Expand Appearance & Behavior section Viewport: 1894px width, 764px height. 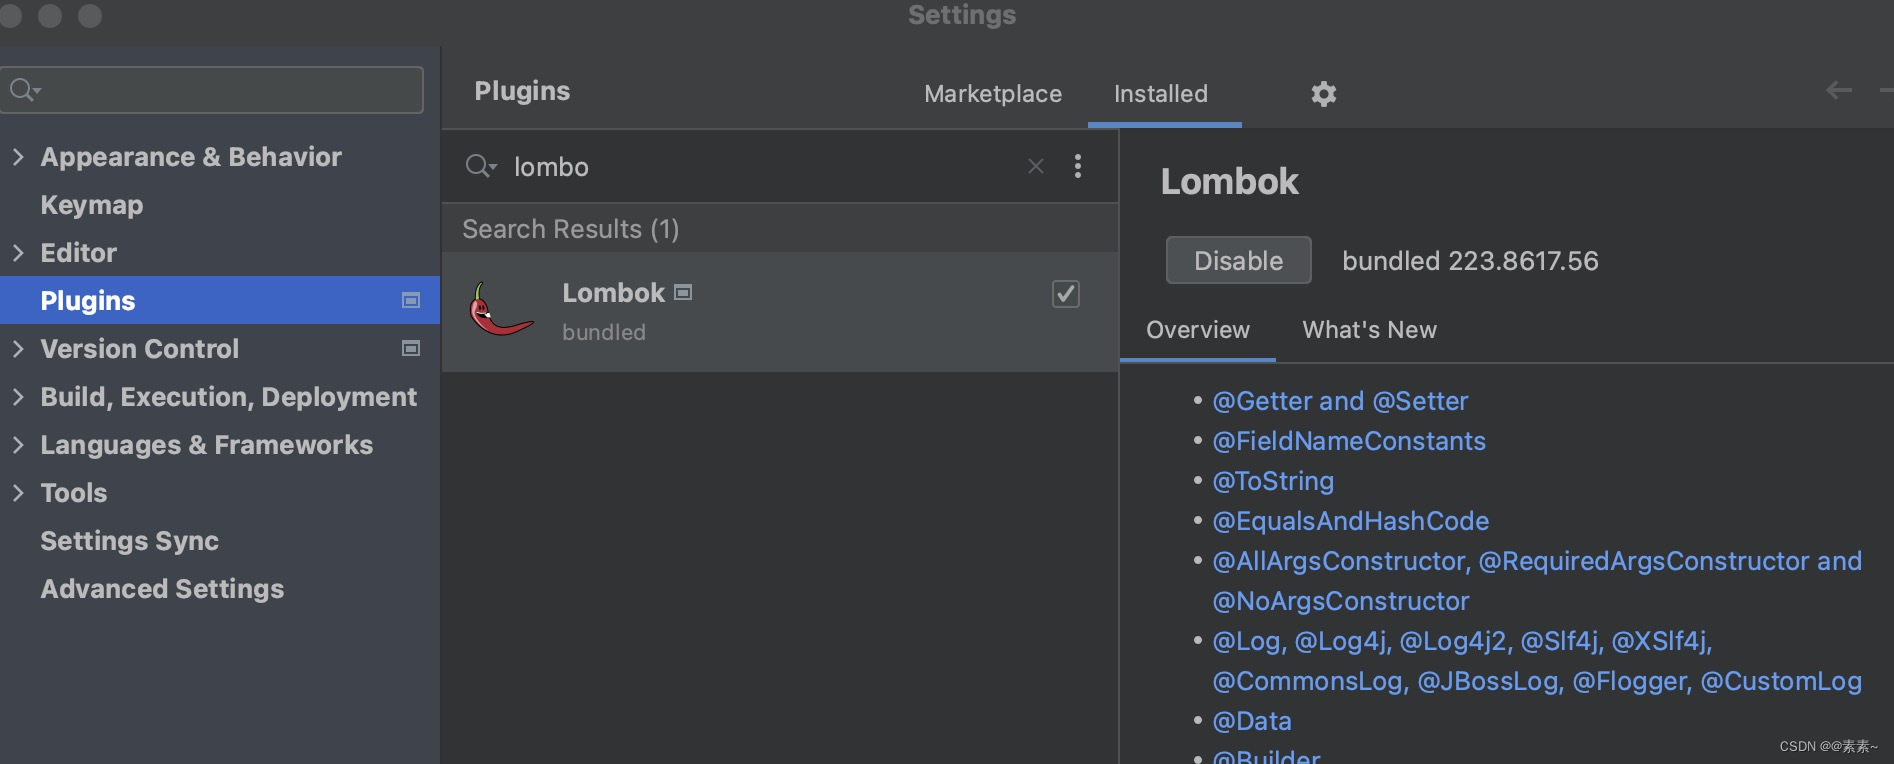[x=18, y=157]
